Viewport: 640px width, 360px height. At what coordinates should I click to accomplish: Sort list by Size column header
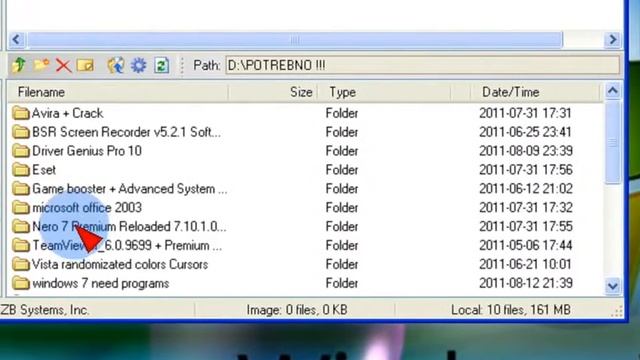pyautogui.click(x=273, y=92)
